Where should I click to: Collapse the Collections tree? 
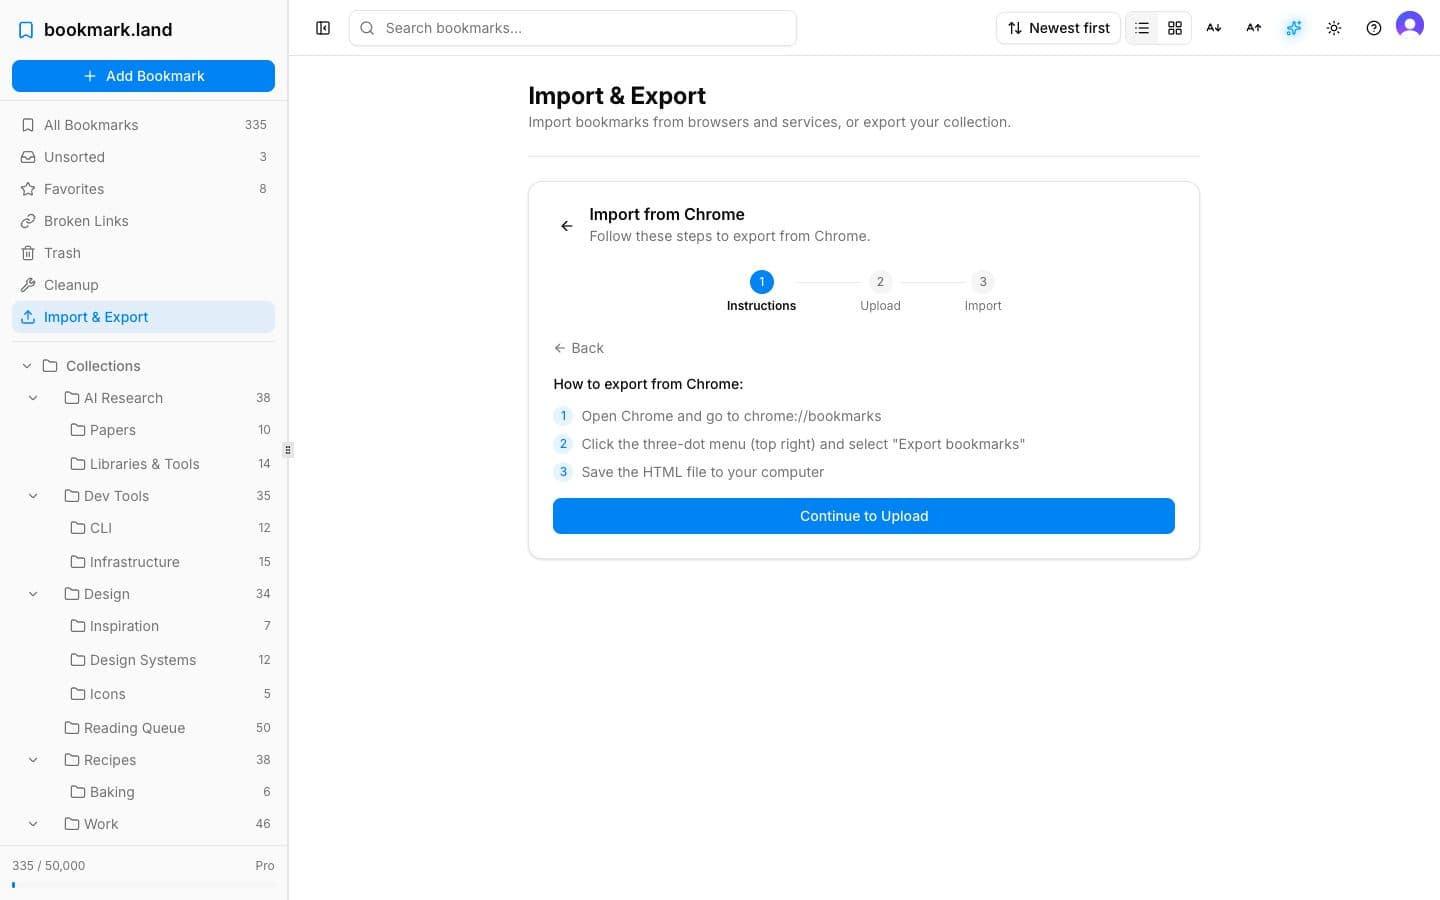(27, 366)
